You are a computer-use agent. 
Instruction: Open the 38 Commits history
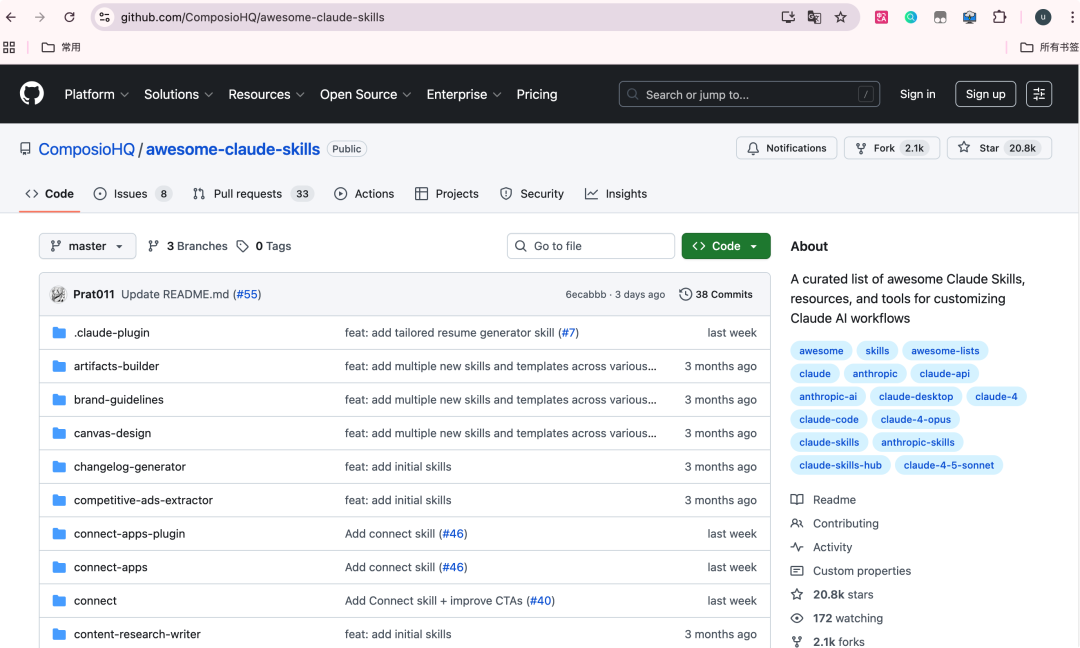coord(715,294)
